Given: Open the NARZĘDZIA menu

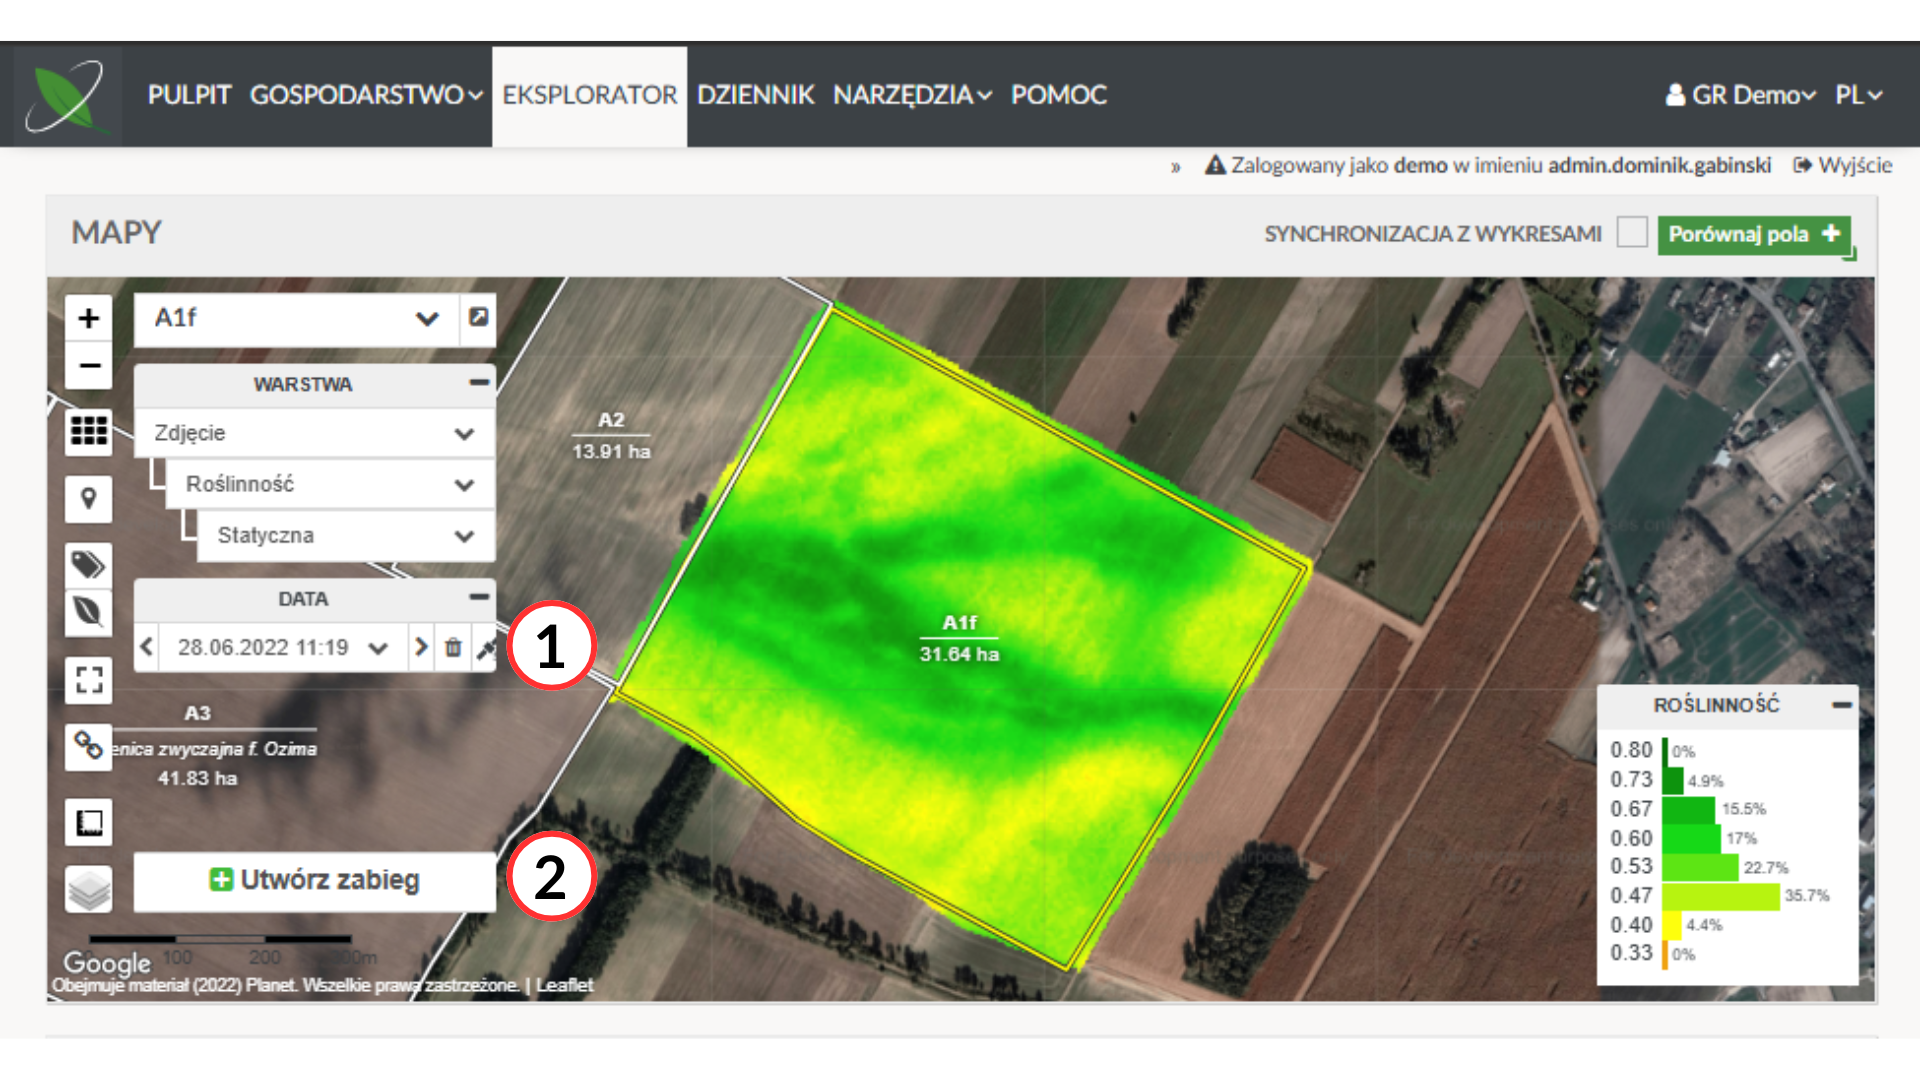Looking at the screenshot, I should click(911, 95).
